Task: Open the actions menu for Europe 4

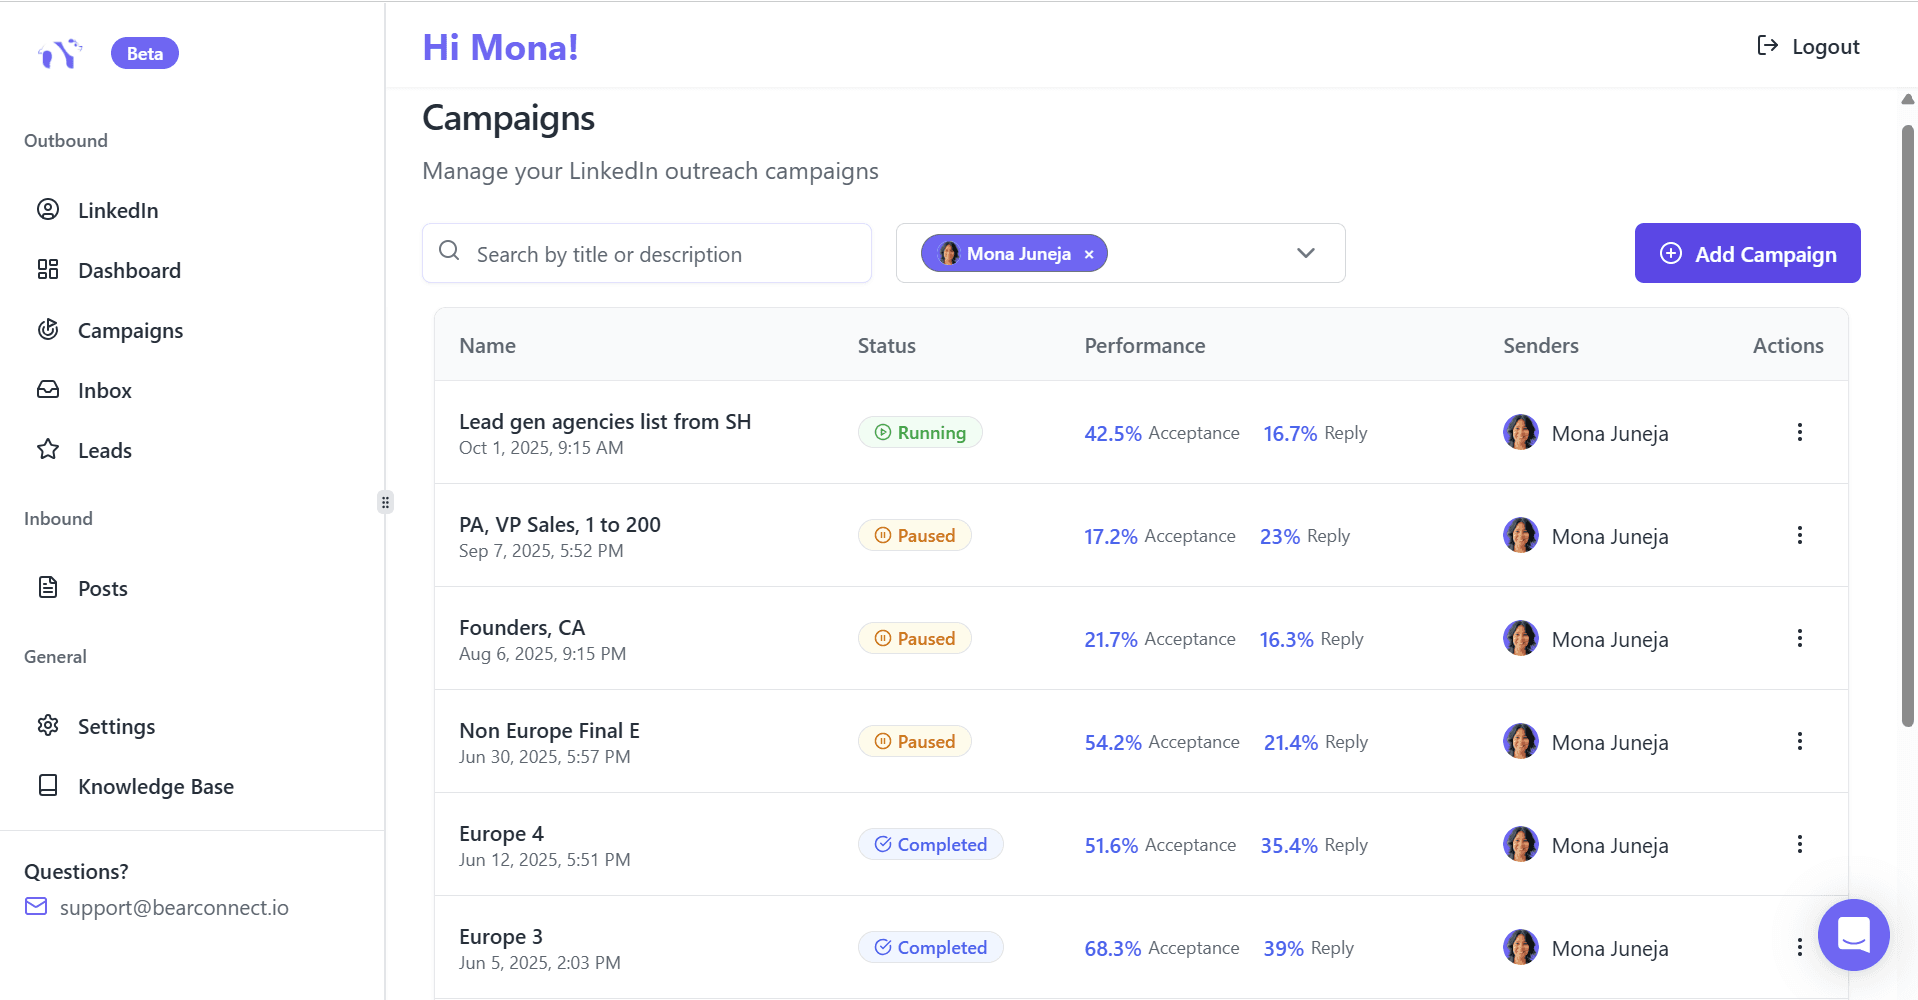Action: pyautogui.click(x=1799, y=844)
